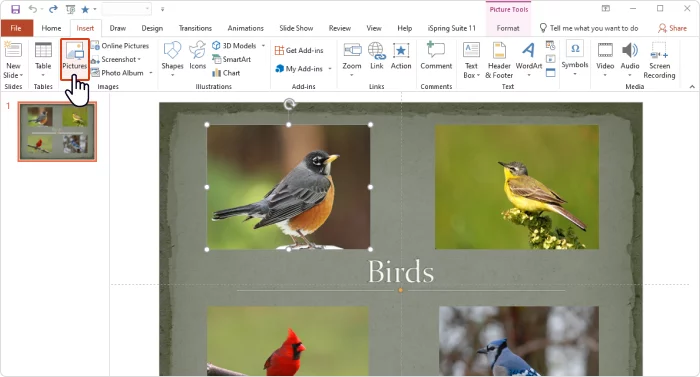Open the Help tab
The image size is (700, 377).
(x=404, y=28)
